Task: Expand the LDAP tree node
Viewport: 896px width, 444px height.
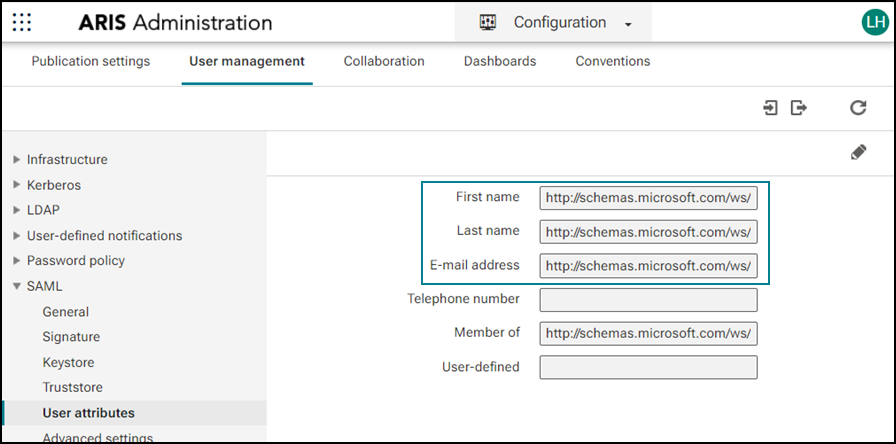Action: click(x=17, y=210)
